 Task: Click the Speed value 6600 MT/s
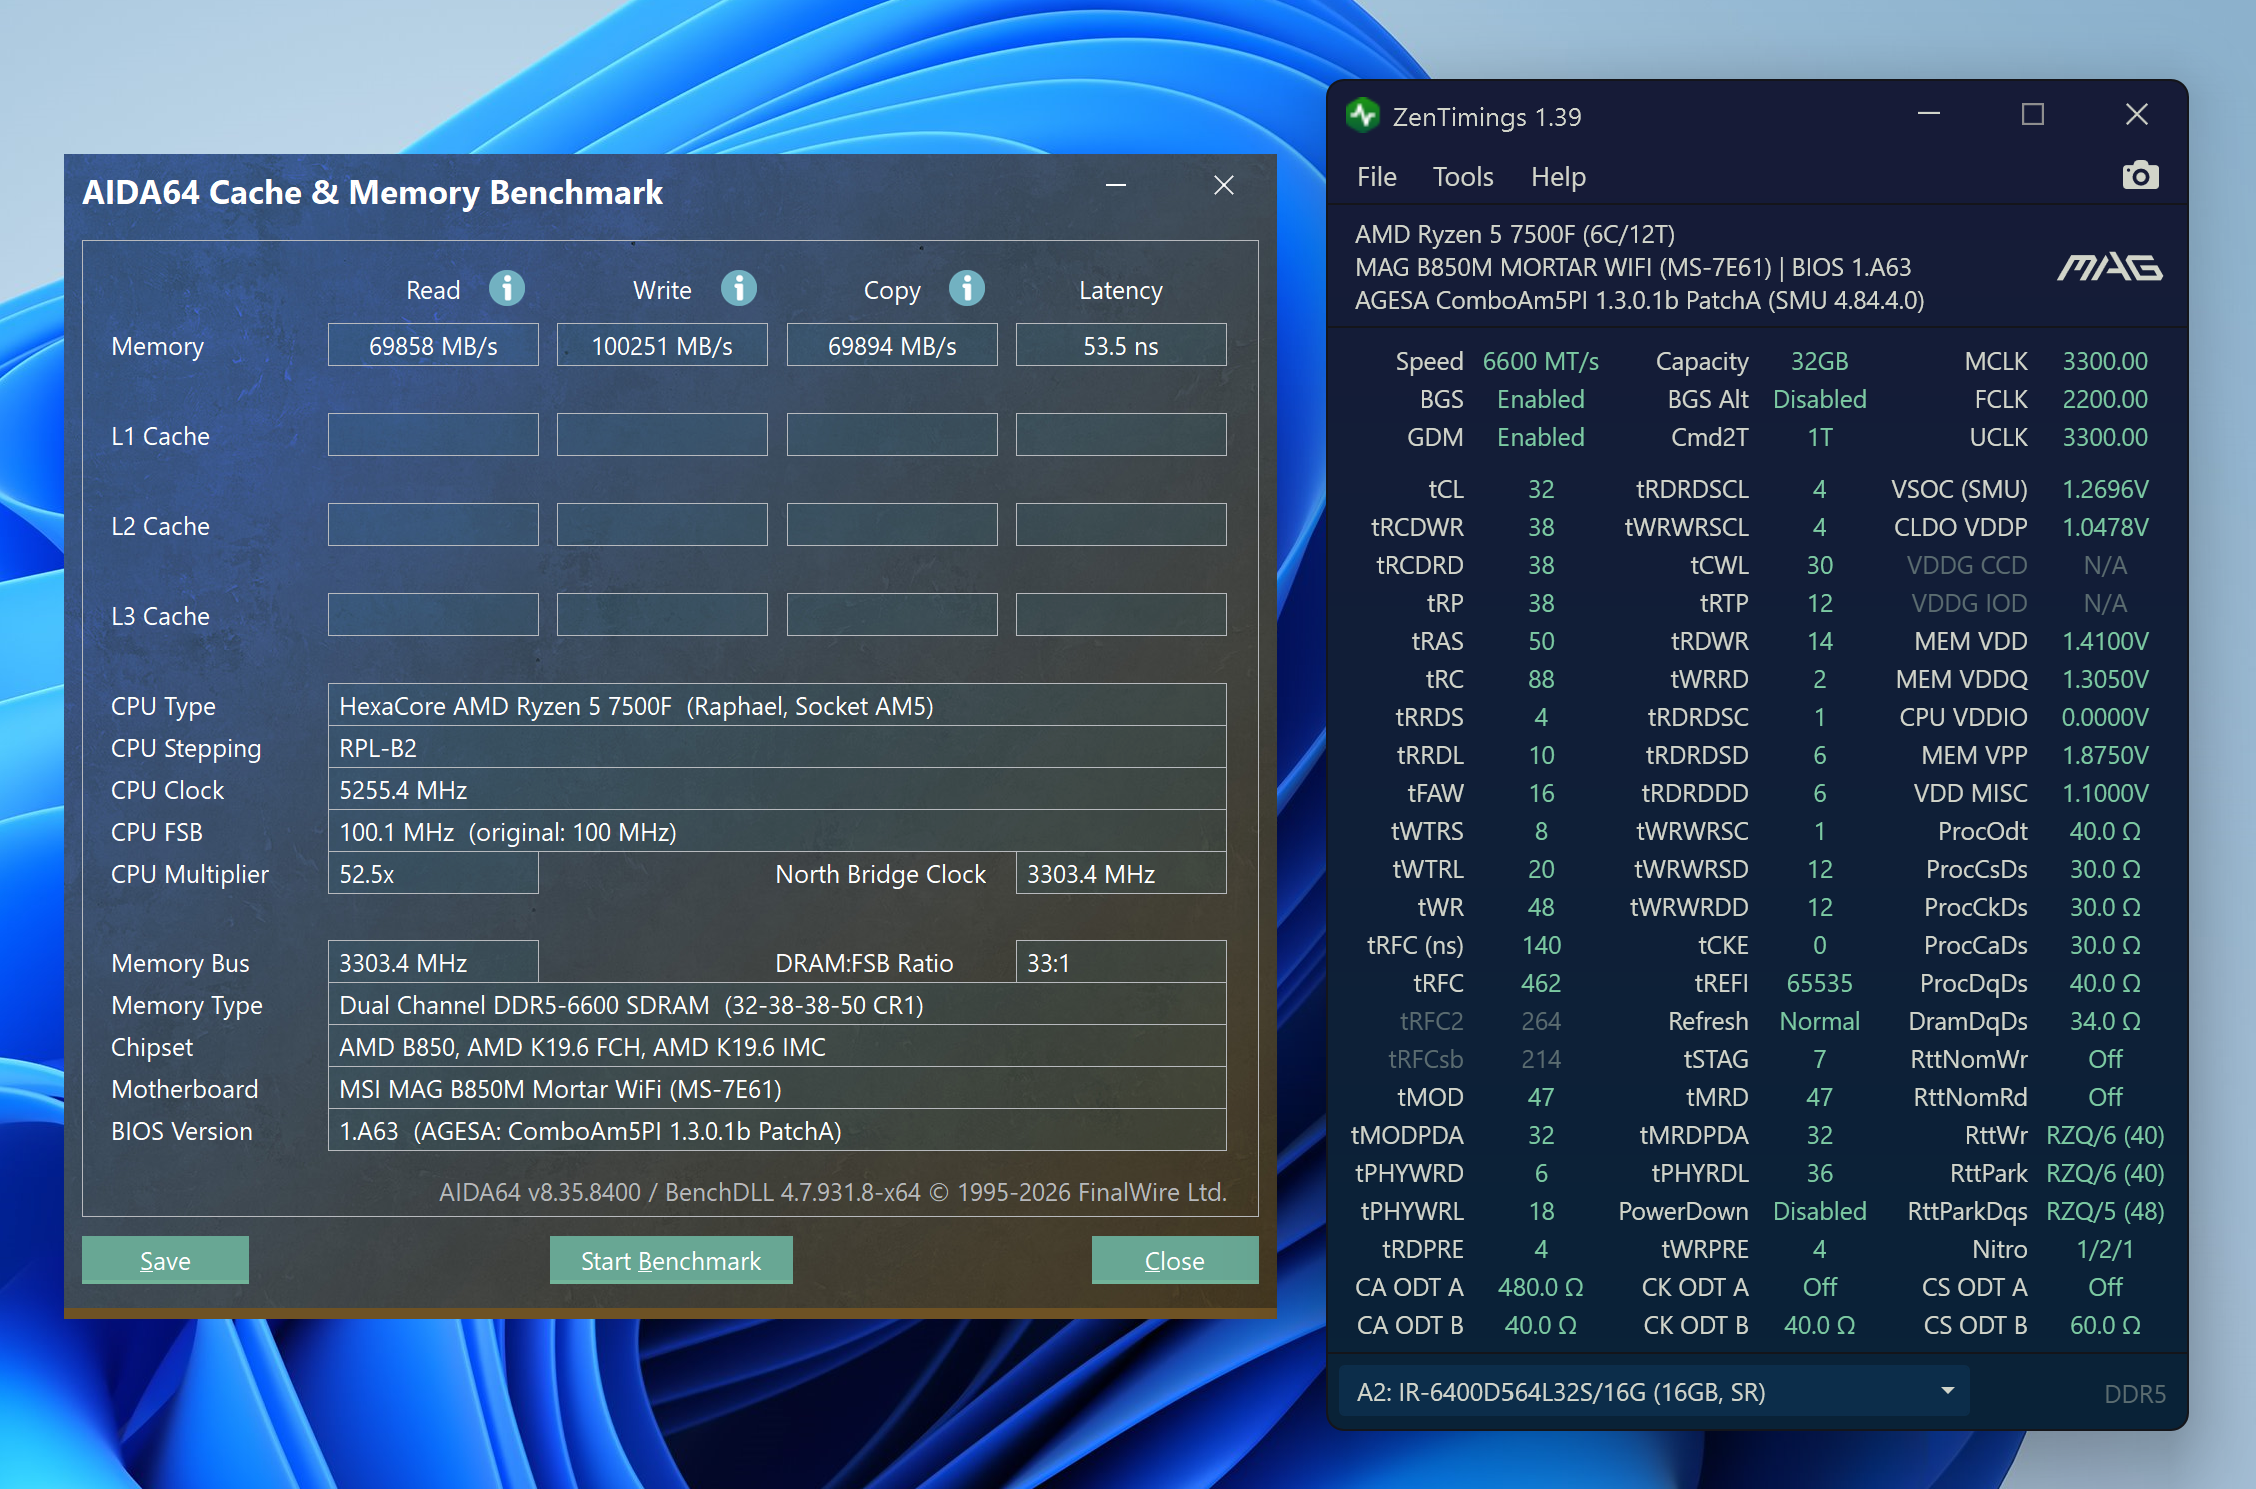click(1541, 361)
